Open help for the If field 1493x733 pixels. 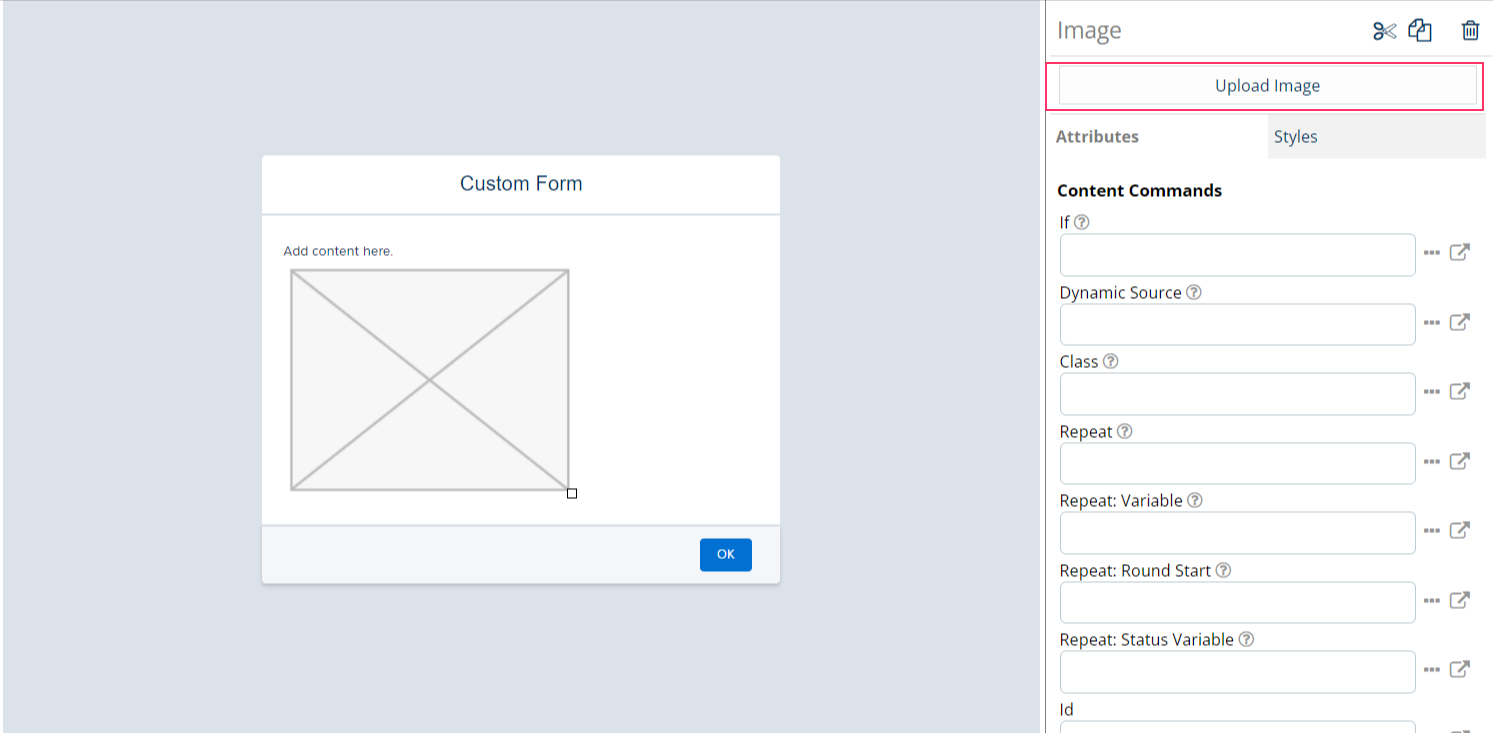coord(1081,223)
